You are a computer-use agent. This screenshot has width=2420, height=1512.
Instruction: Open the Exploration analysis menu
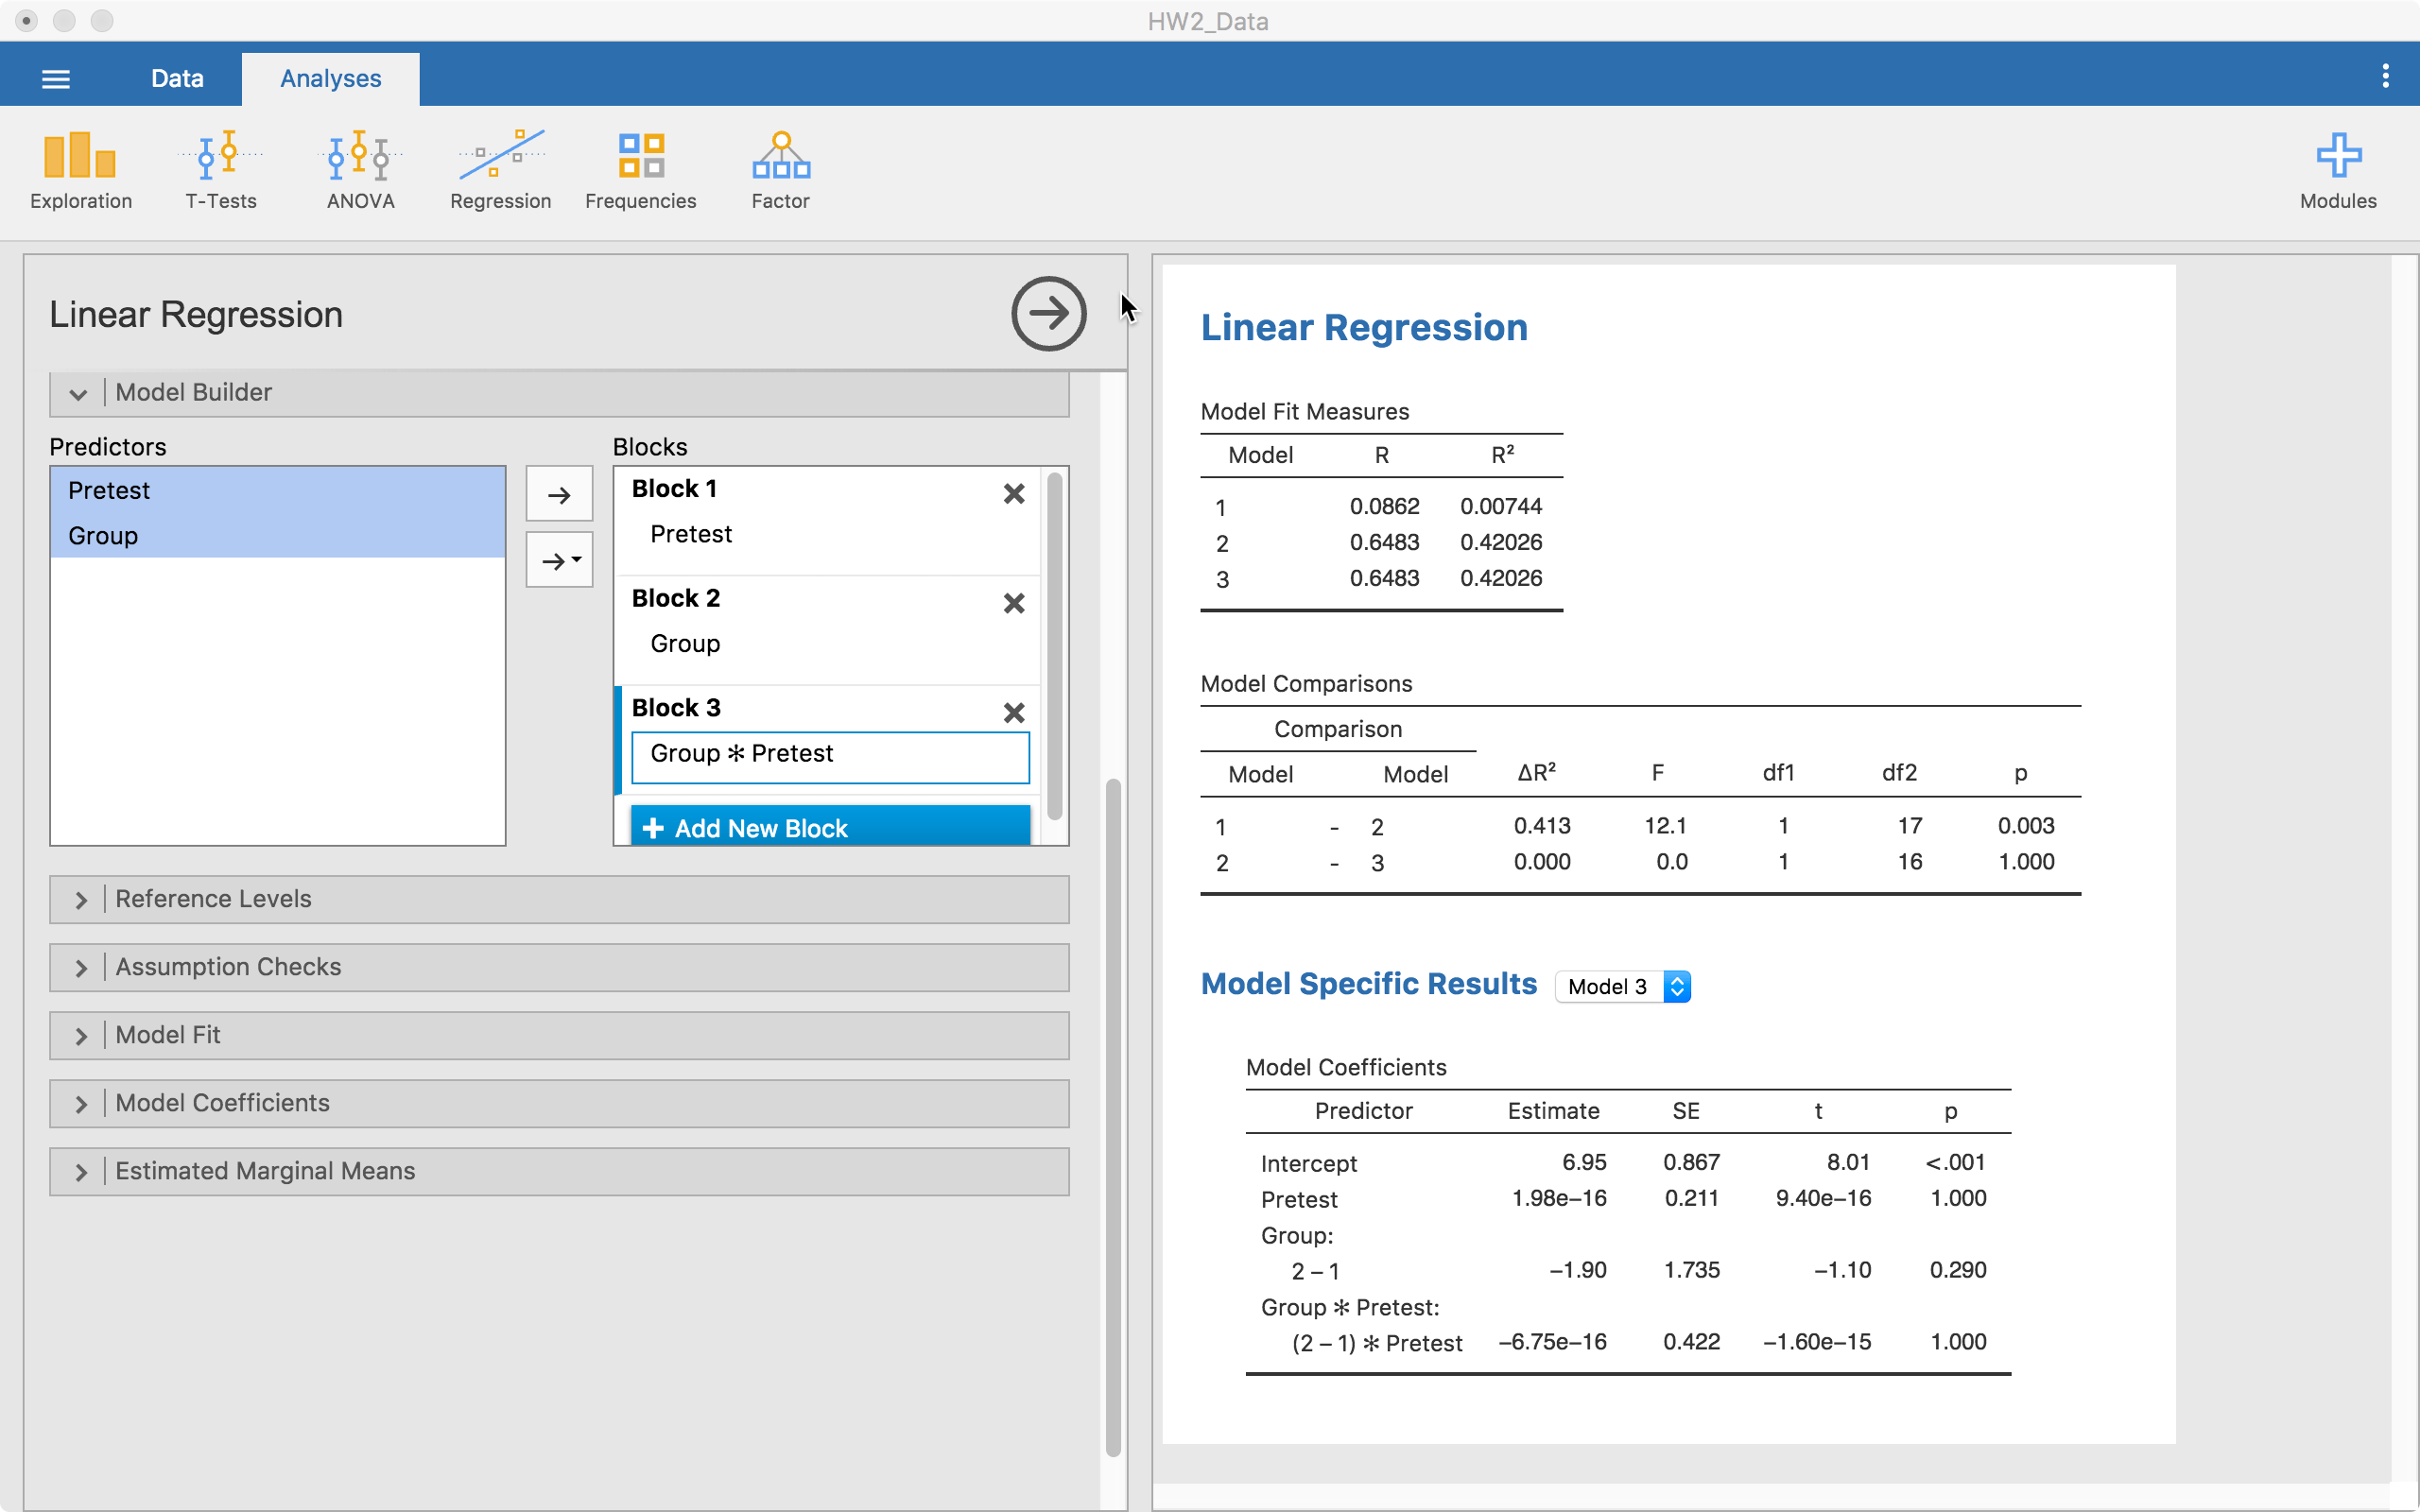click(x=80, y=168)
